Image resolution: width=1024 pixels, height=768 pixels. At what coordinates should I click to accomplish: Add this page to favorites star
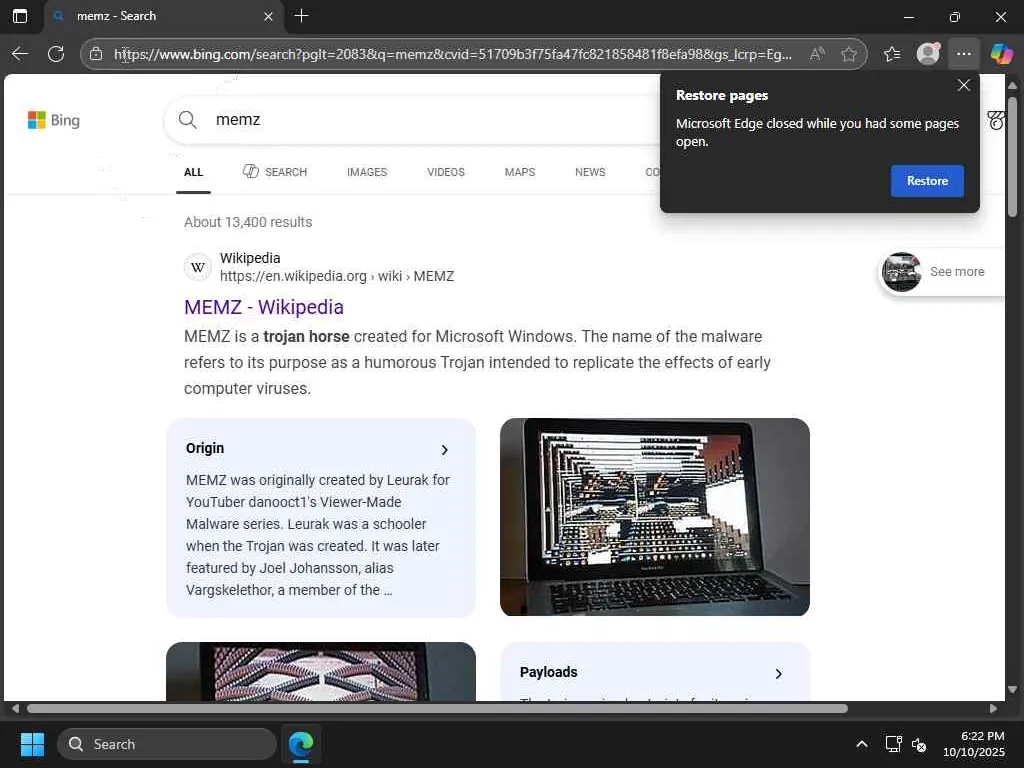point(848,54)
